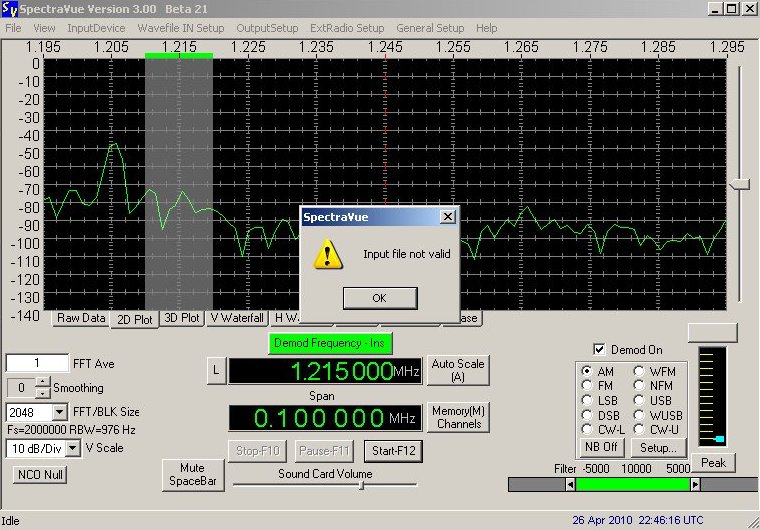Click Auto Scale (A) button
This screenshot has height=530, width=760.
pos(458,370)
